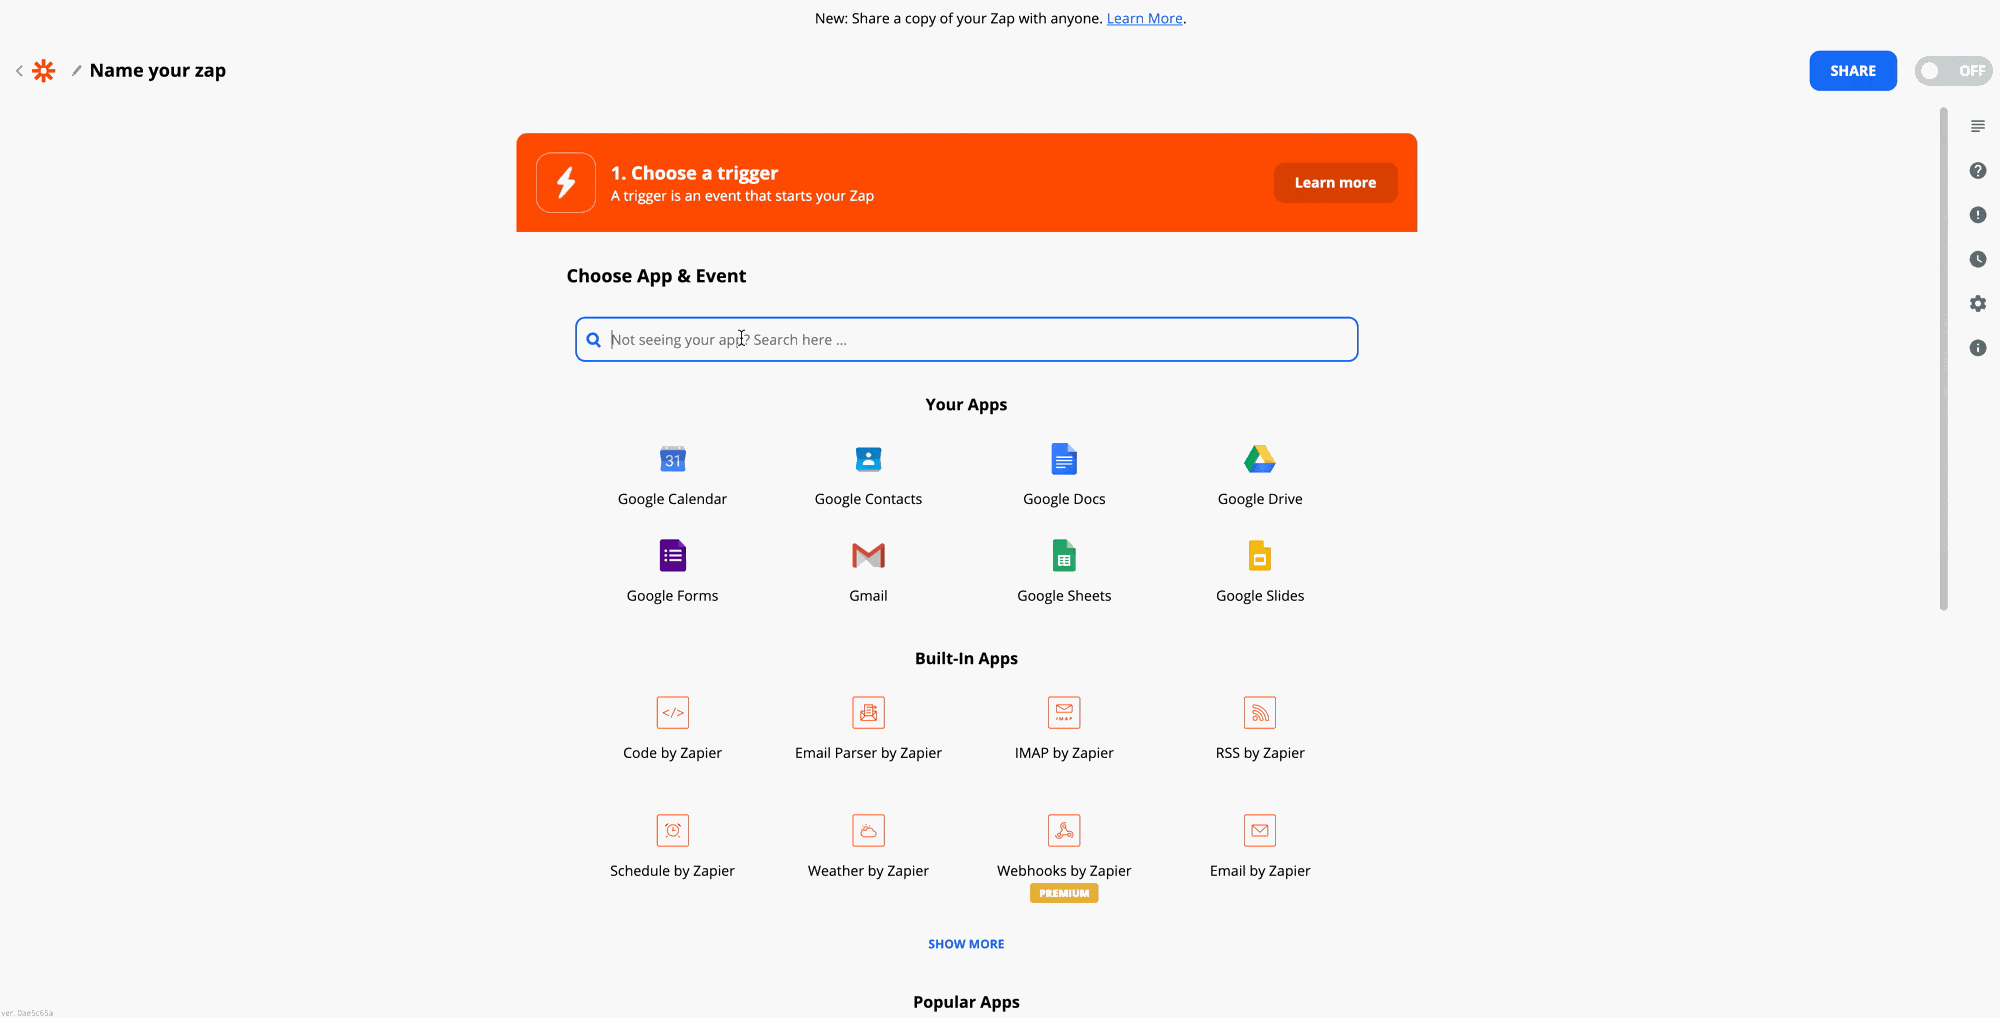The image size is (2000, 1018).
Task: Select Code by Zapier built-in app
Action: click(672, 713)
